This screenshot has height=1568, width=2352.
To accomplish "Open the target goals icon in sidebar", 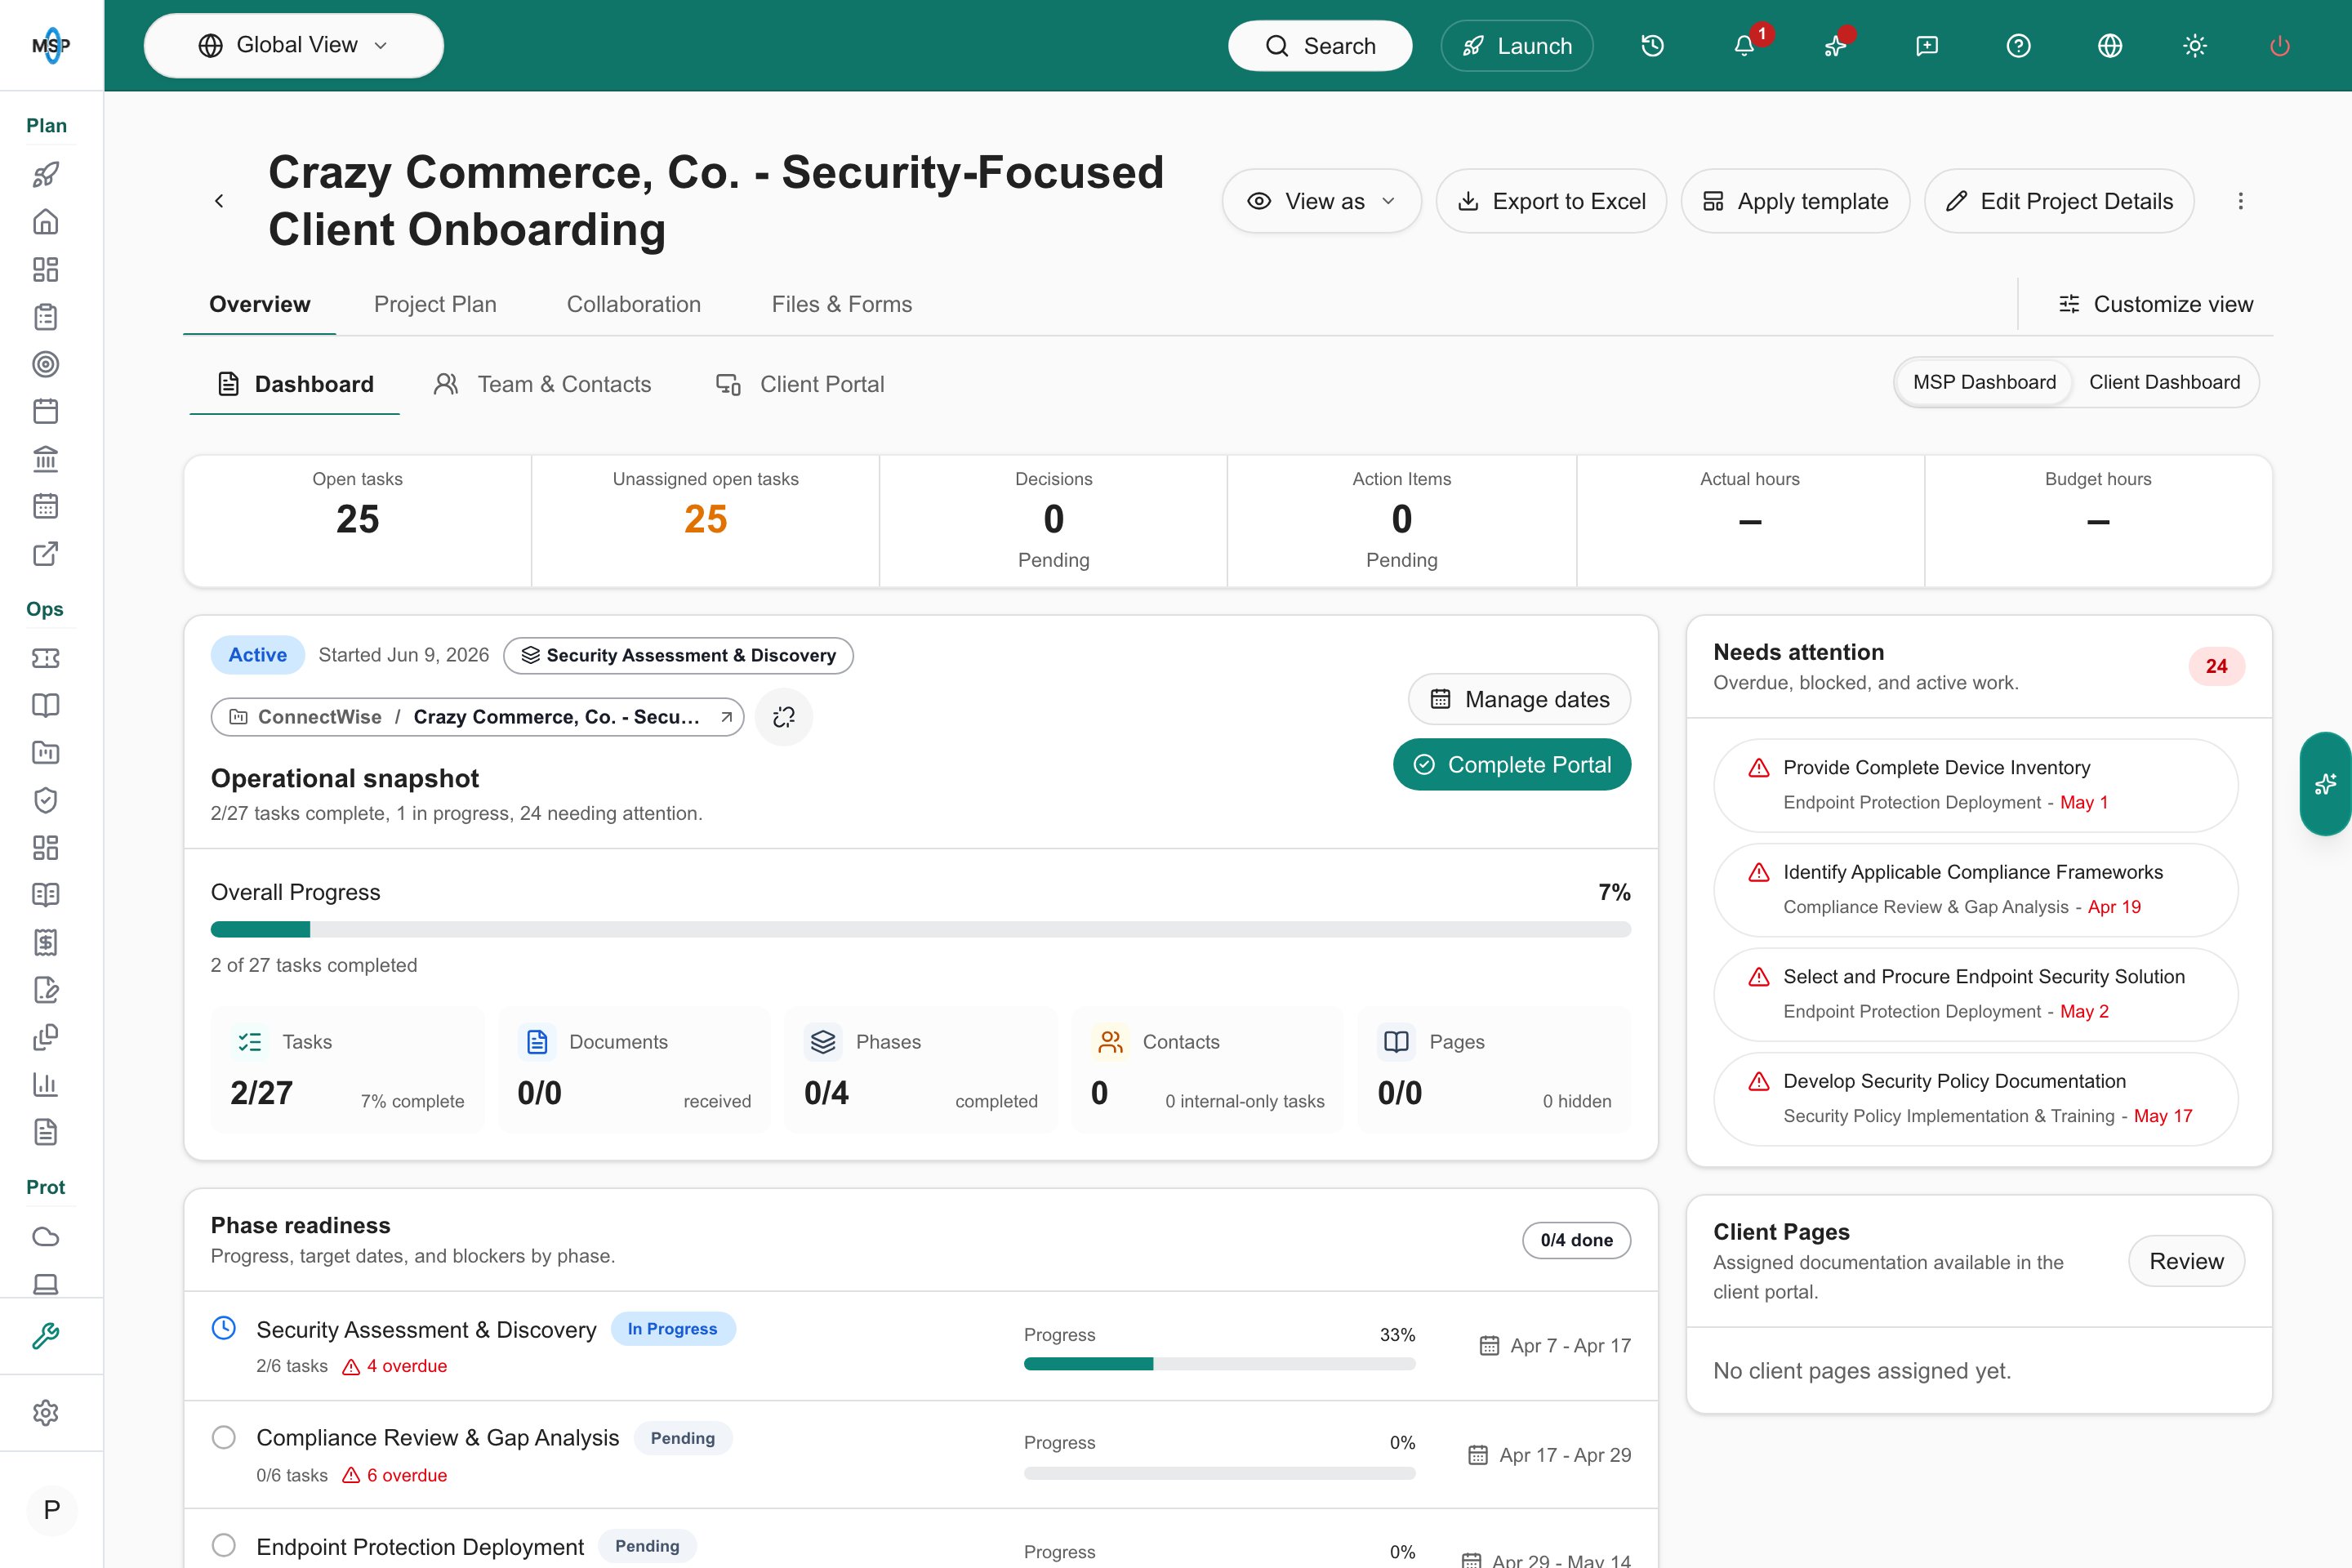I will coord(46,364).
